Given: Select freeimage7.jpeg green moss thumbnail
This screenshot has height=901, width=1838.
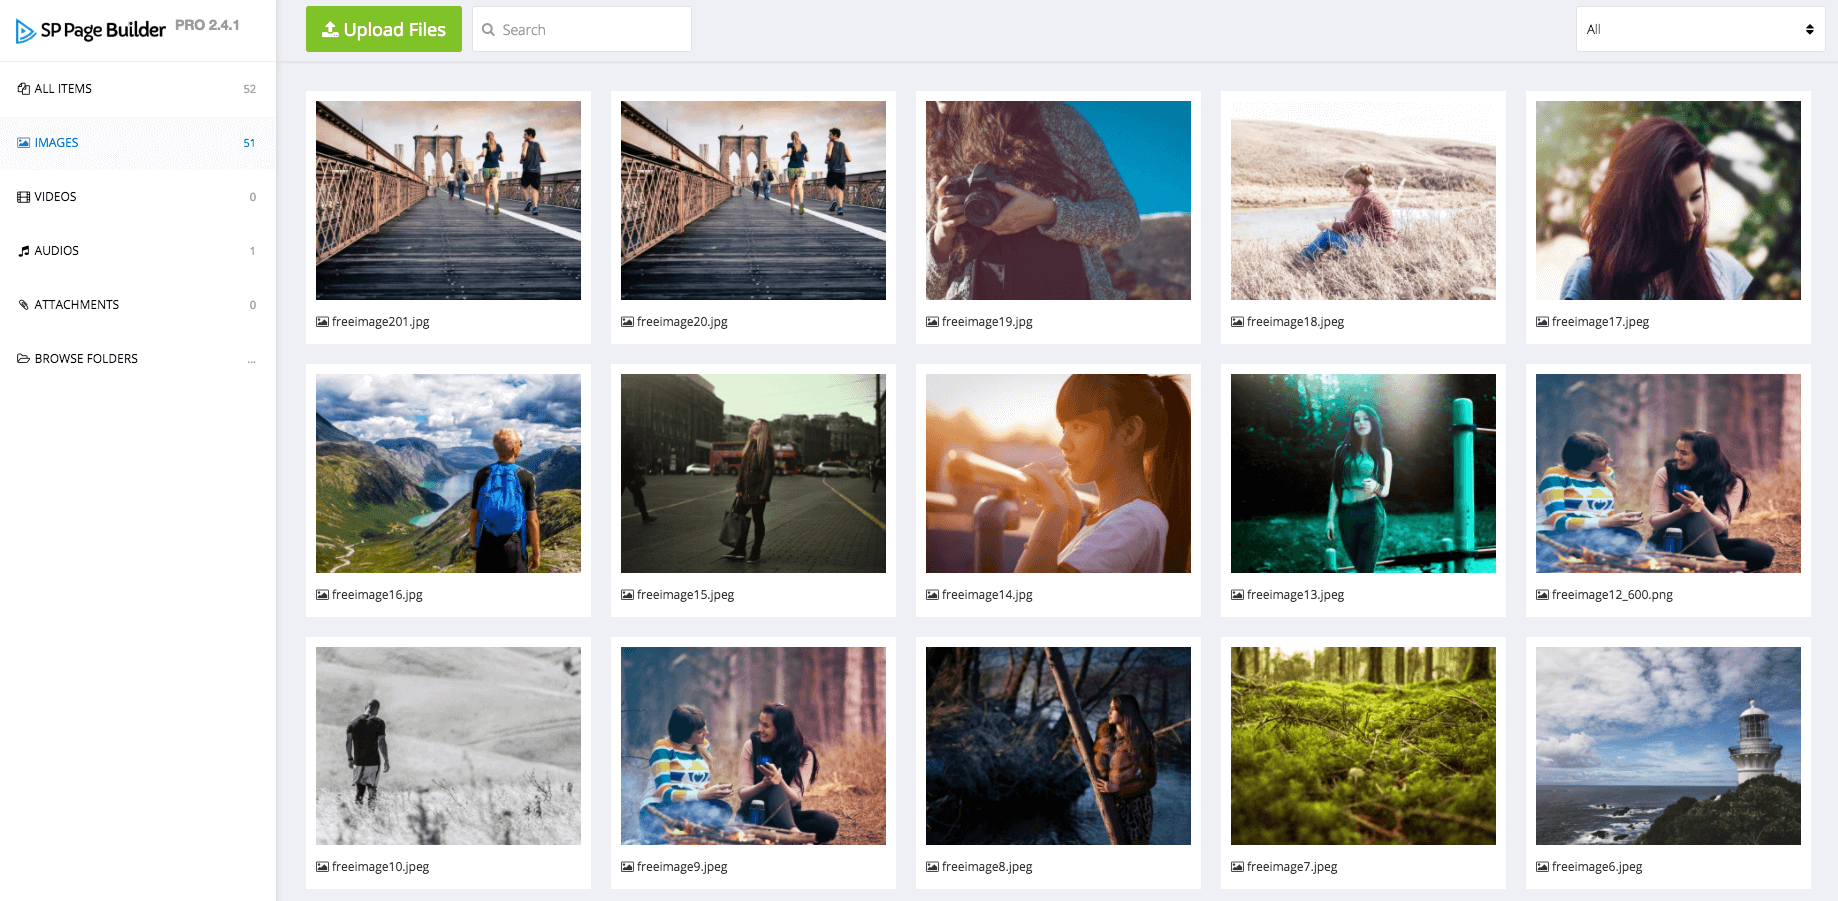Looking at the screenshot, I should click(x=1363, y=746).
